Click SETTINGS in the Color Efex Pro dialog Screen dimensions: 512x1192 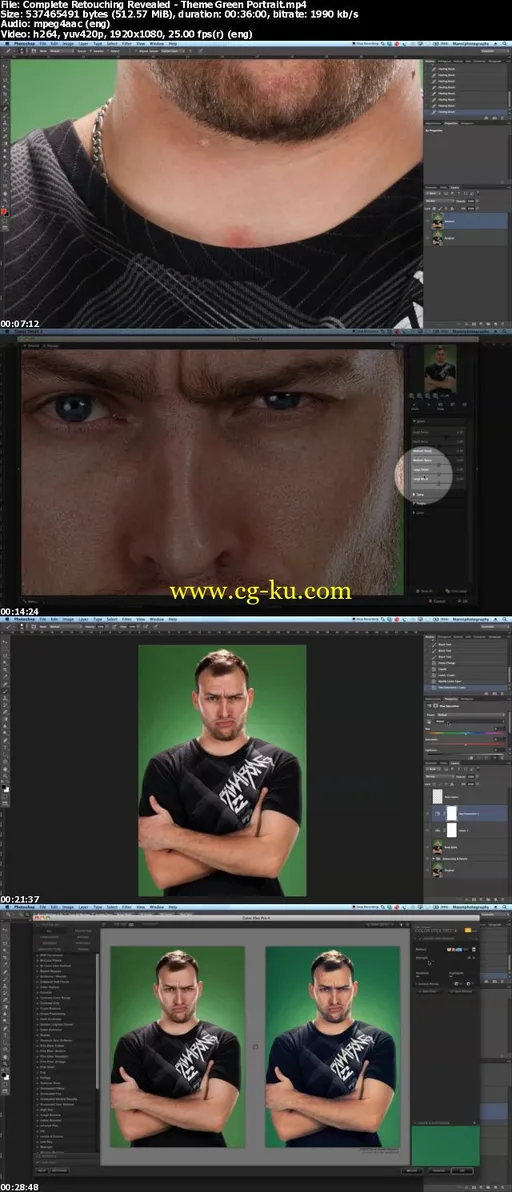59,1171
